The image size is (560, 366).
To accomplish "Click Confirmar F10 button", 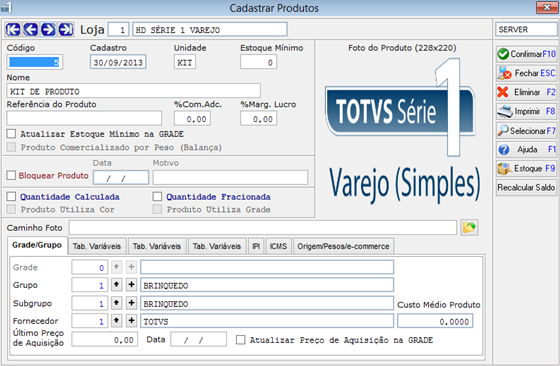I will click(x=526, y=54).
